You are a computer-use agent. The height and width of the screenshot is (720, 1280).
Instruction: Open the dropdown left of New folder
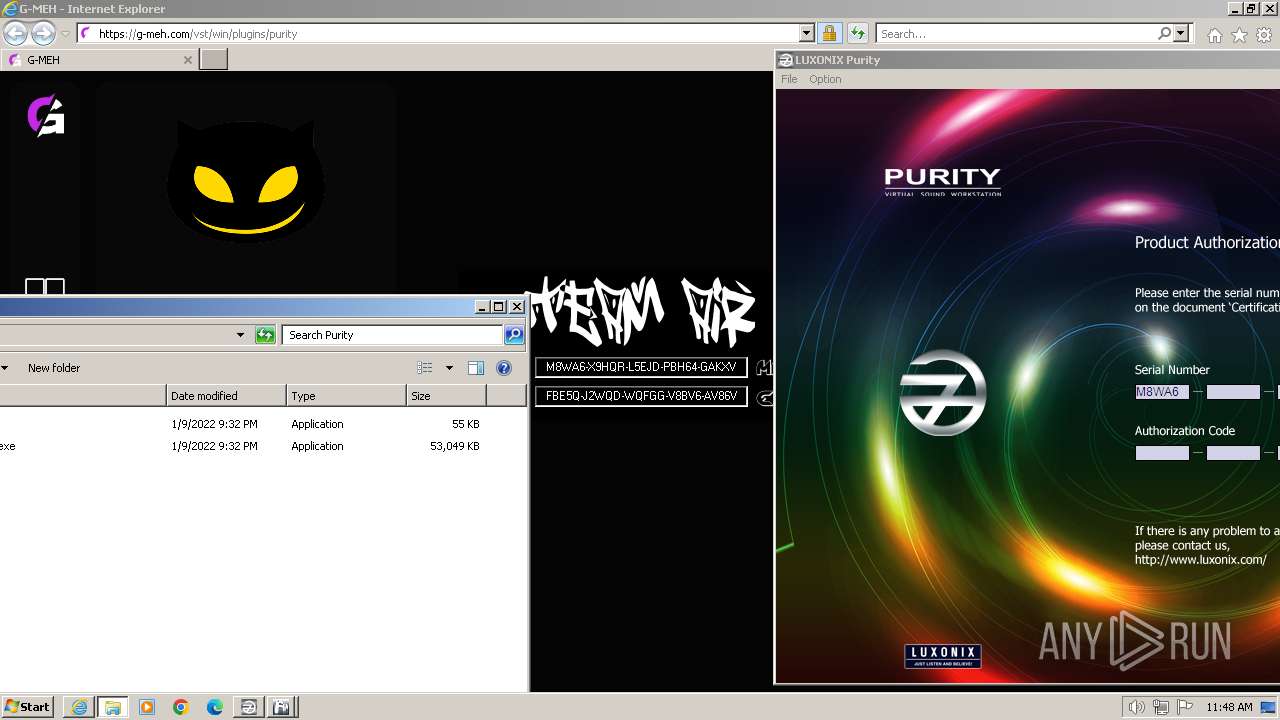point(5,368)
